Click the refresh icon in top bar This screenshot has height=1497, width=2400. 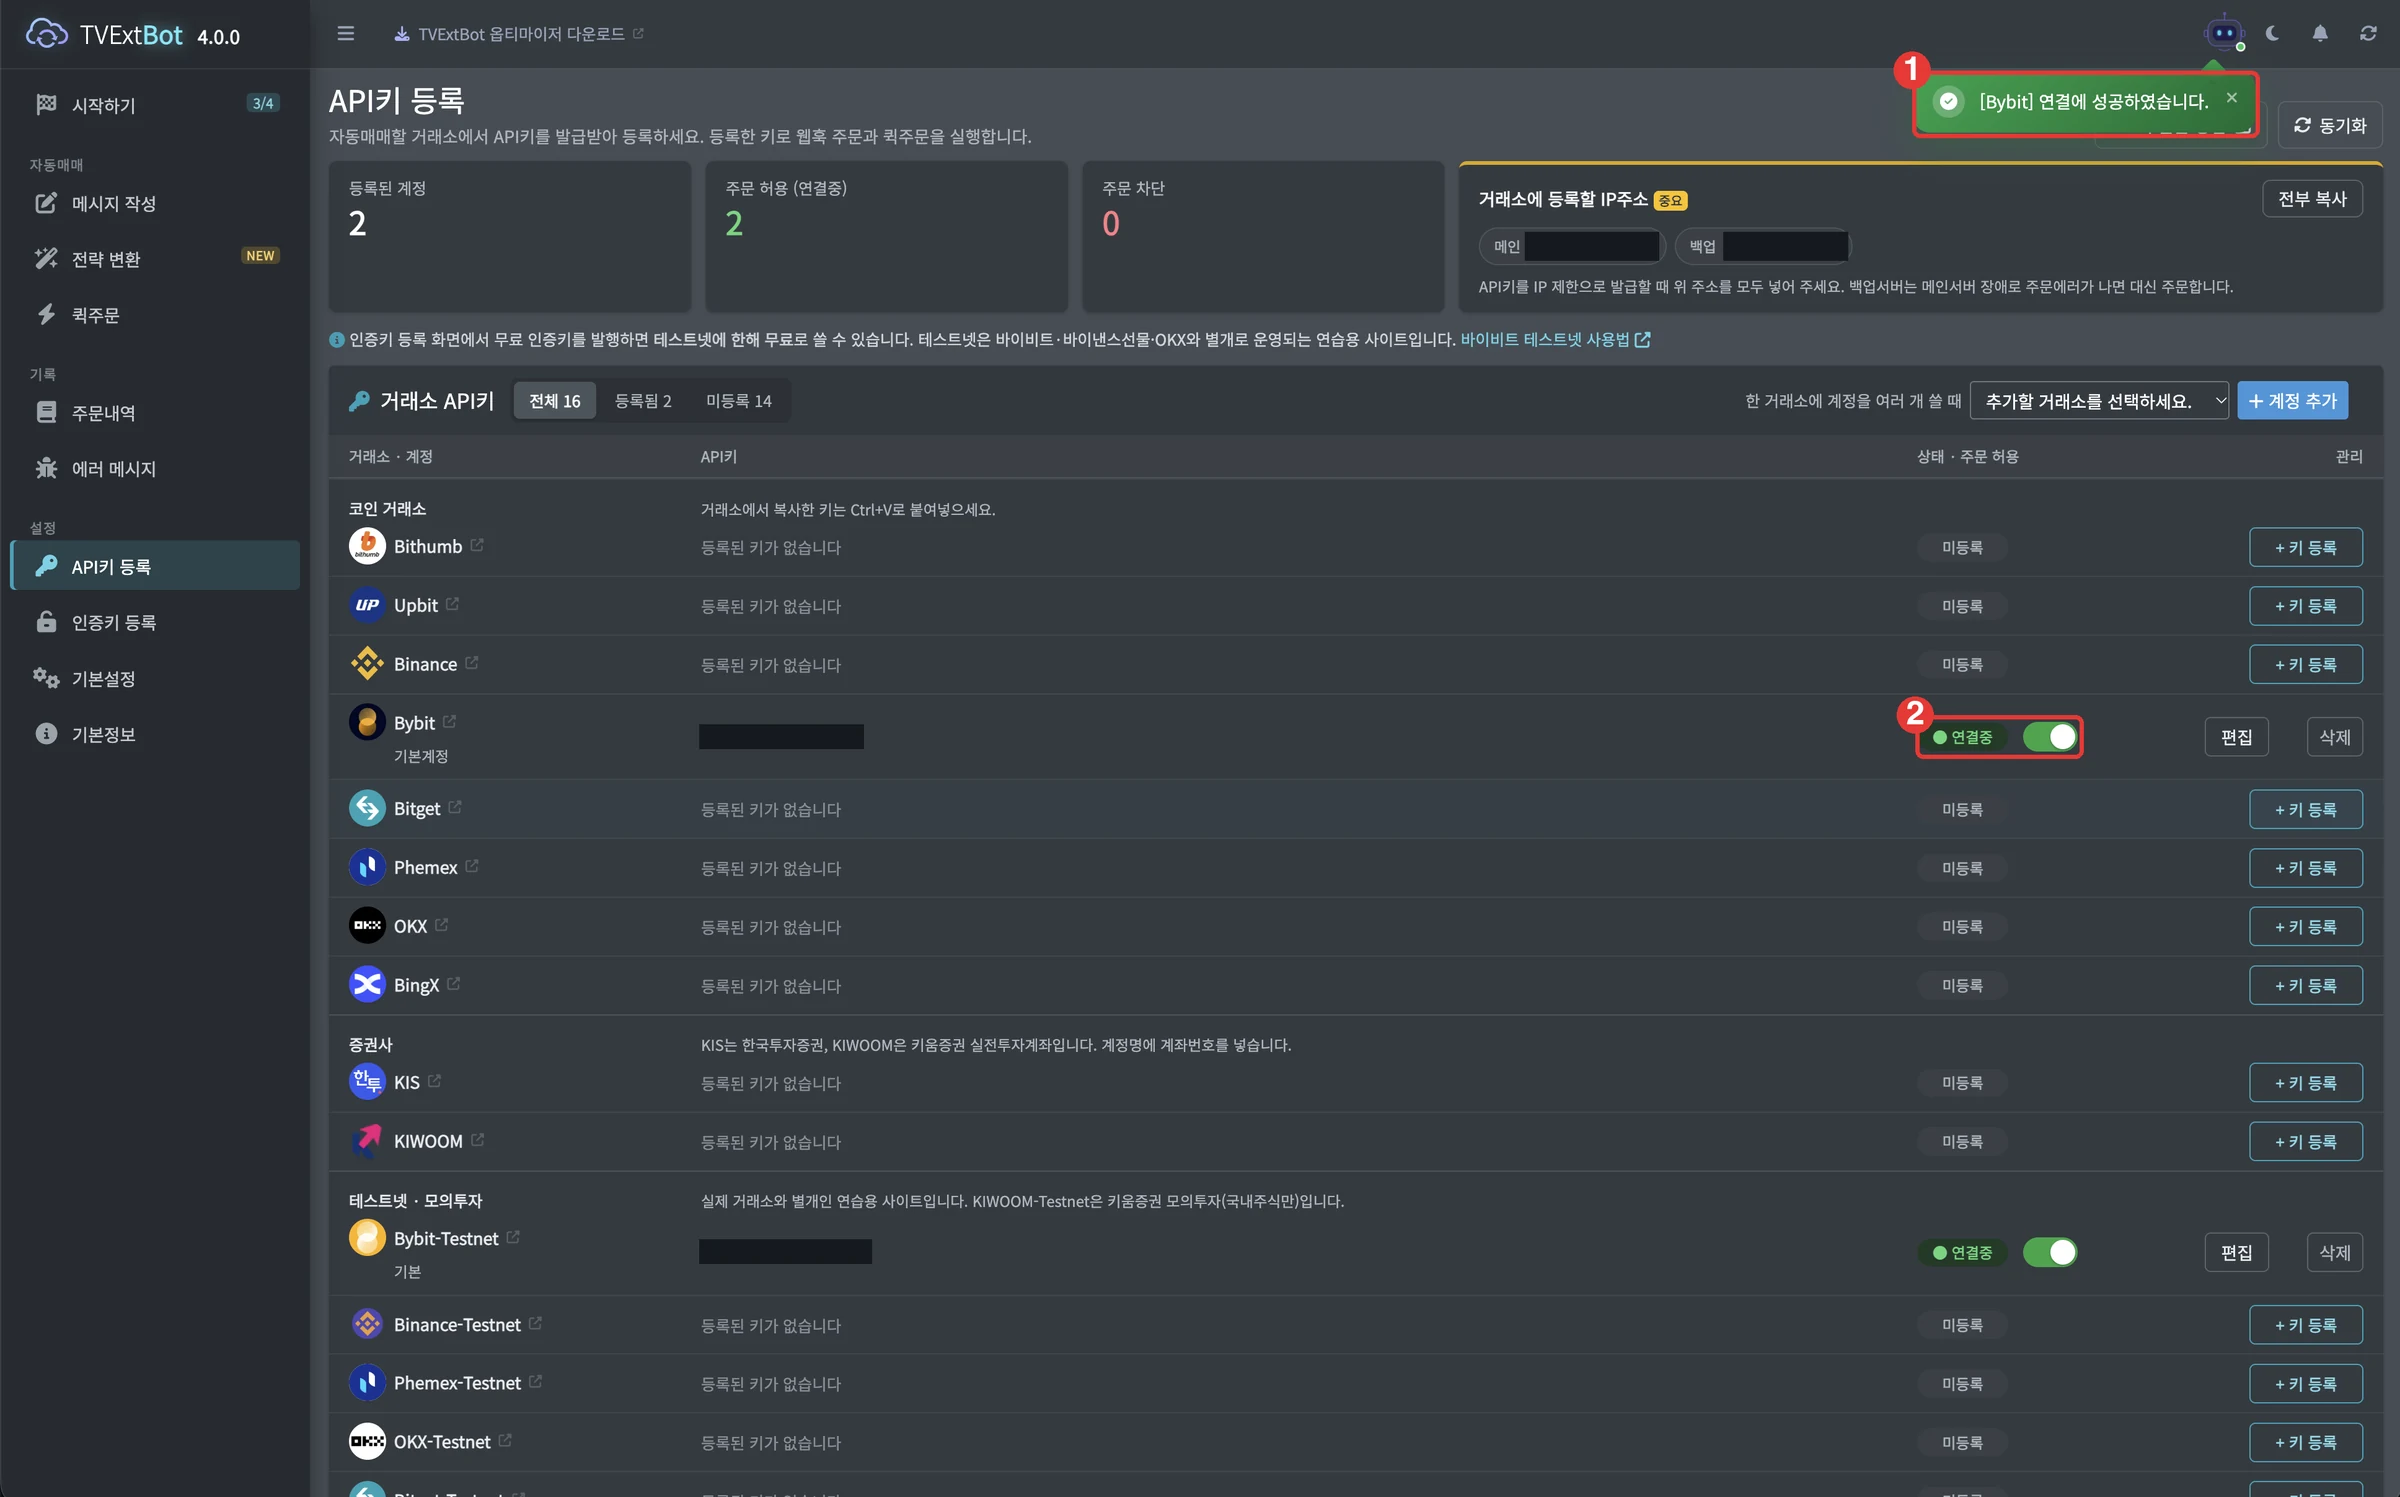(2368, 33)
